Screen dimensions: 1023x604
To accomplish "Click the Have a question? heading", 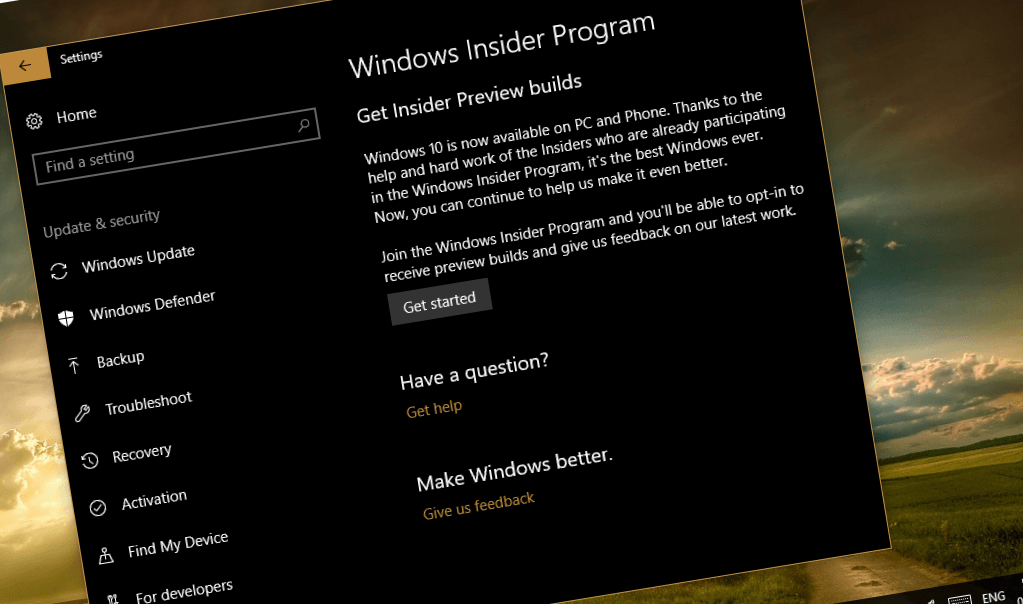I will pyautogui.click(x=474, y=371).
